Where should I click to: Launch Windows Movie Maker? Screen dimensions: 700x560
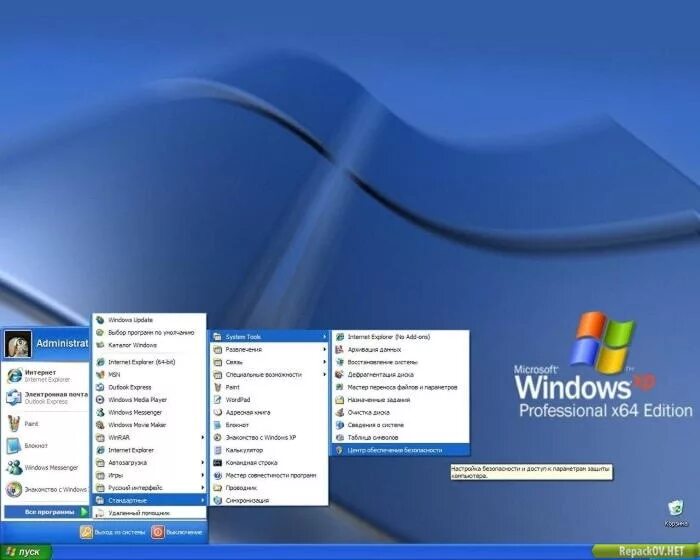149,425
